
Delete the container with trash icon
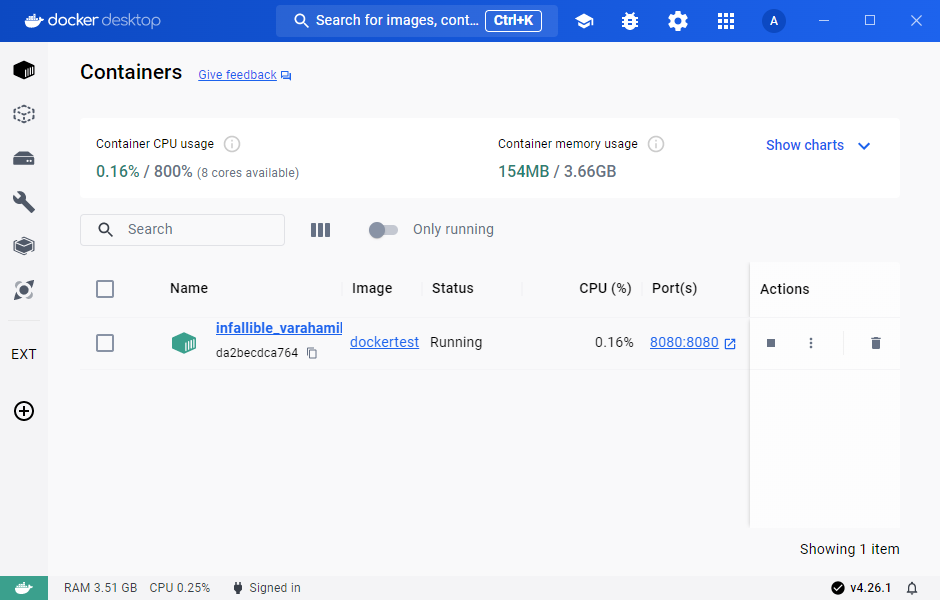click(876, 343)
